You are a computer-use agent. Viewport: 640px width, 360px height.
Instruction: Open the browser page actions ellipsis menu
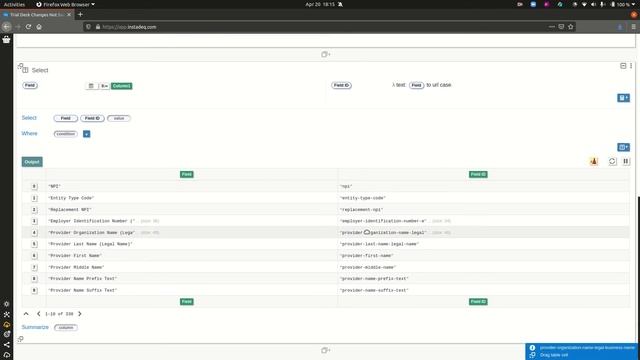click(x=552, y=27)
